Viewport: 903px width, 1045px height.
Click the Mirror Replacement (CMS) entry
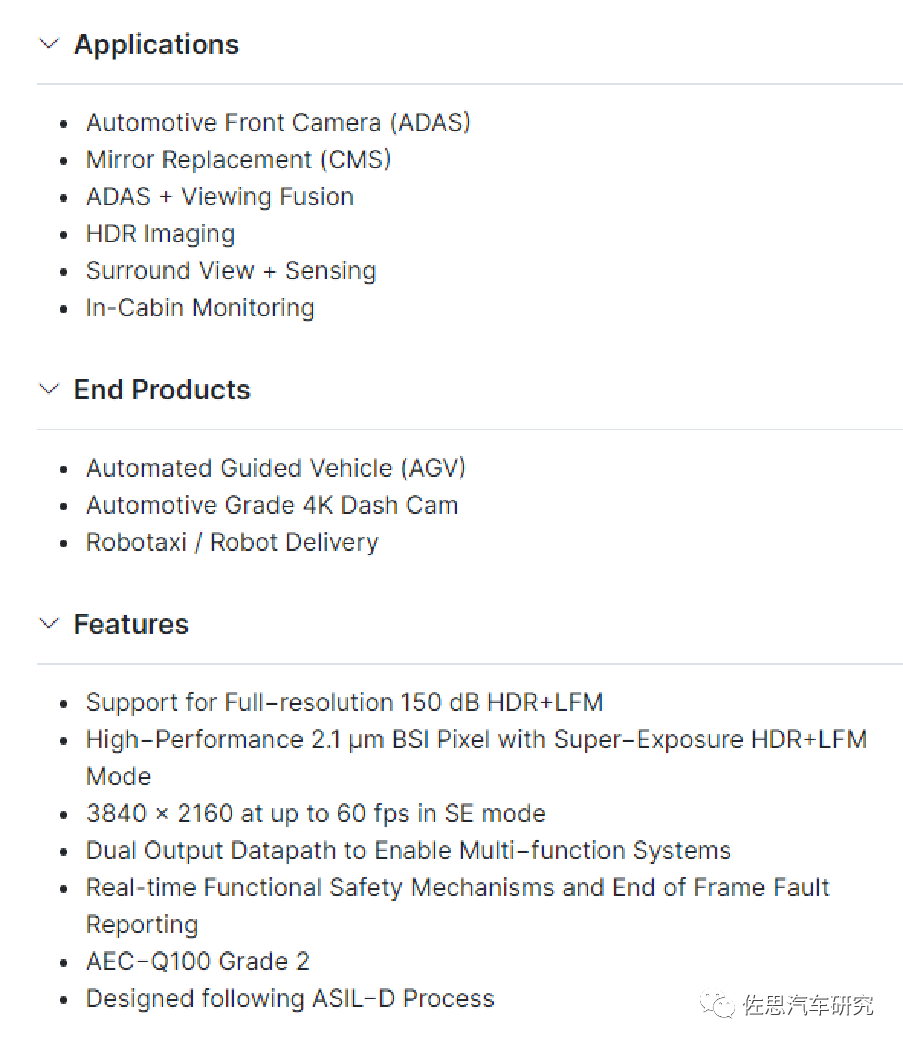[238, 160]
